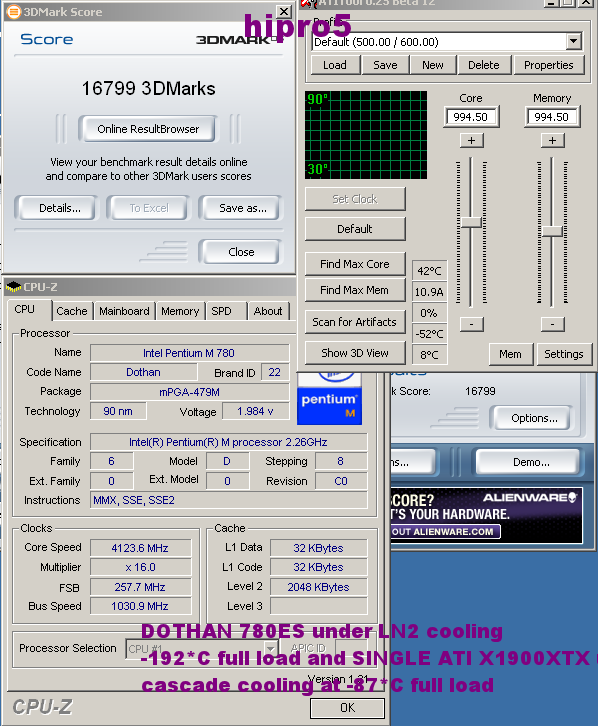The width and height of the screenshot is (598, 726).
Task: Click the Voltage value 1.984 v
Action: (255, 411)
